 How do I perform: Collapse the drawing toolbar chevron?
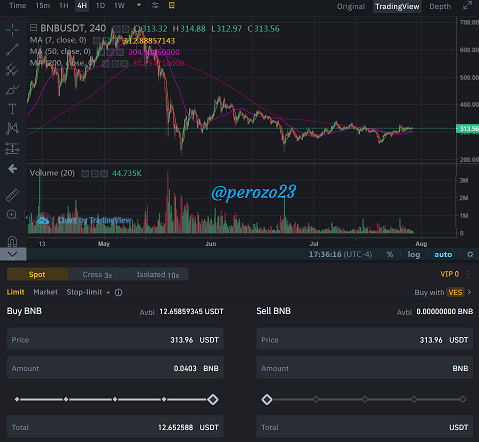[x=13, y=255]
